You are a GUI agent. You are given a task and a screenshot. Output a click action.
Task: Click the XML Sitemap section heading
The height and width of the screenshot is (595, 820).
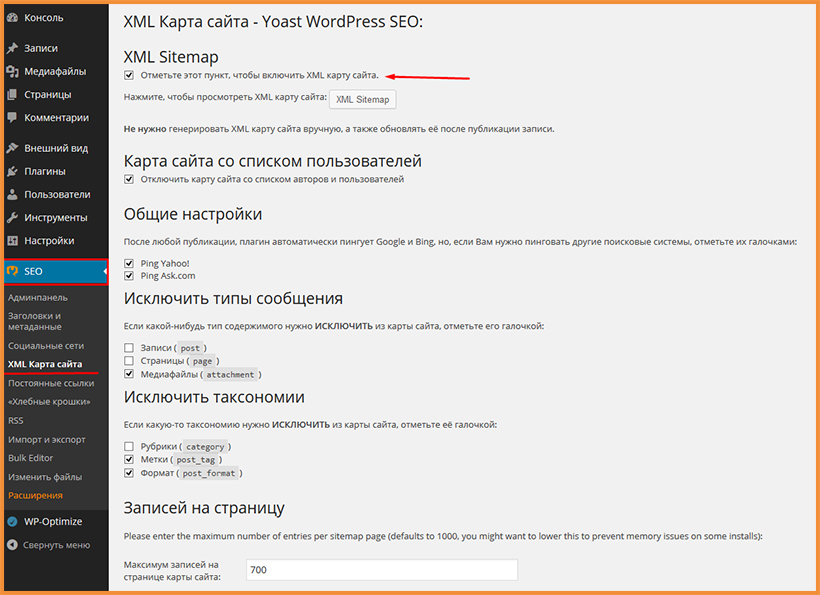tap(171, 57)
